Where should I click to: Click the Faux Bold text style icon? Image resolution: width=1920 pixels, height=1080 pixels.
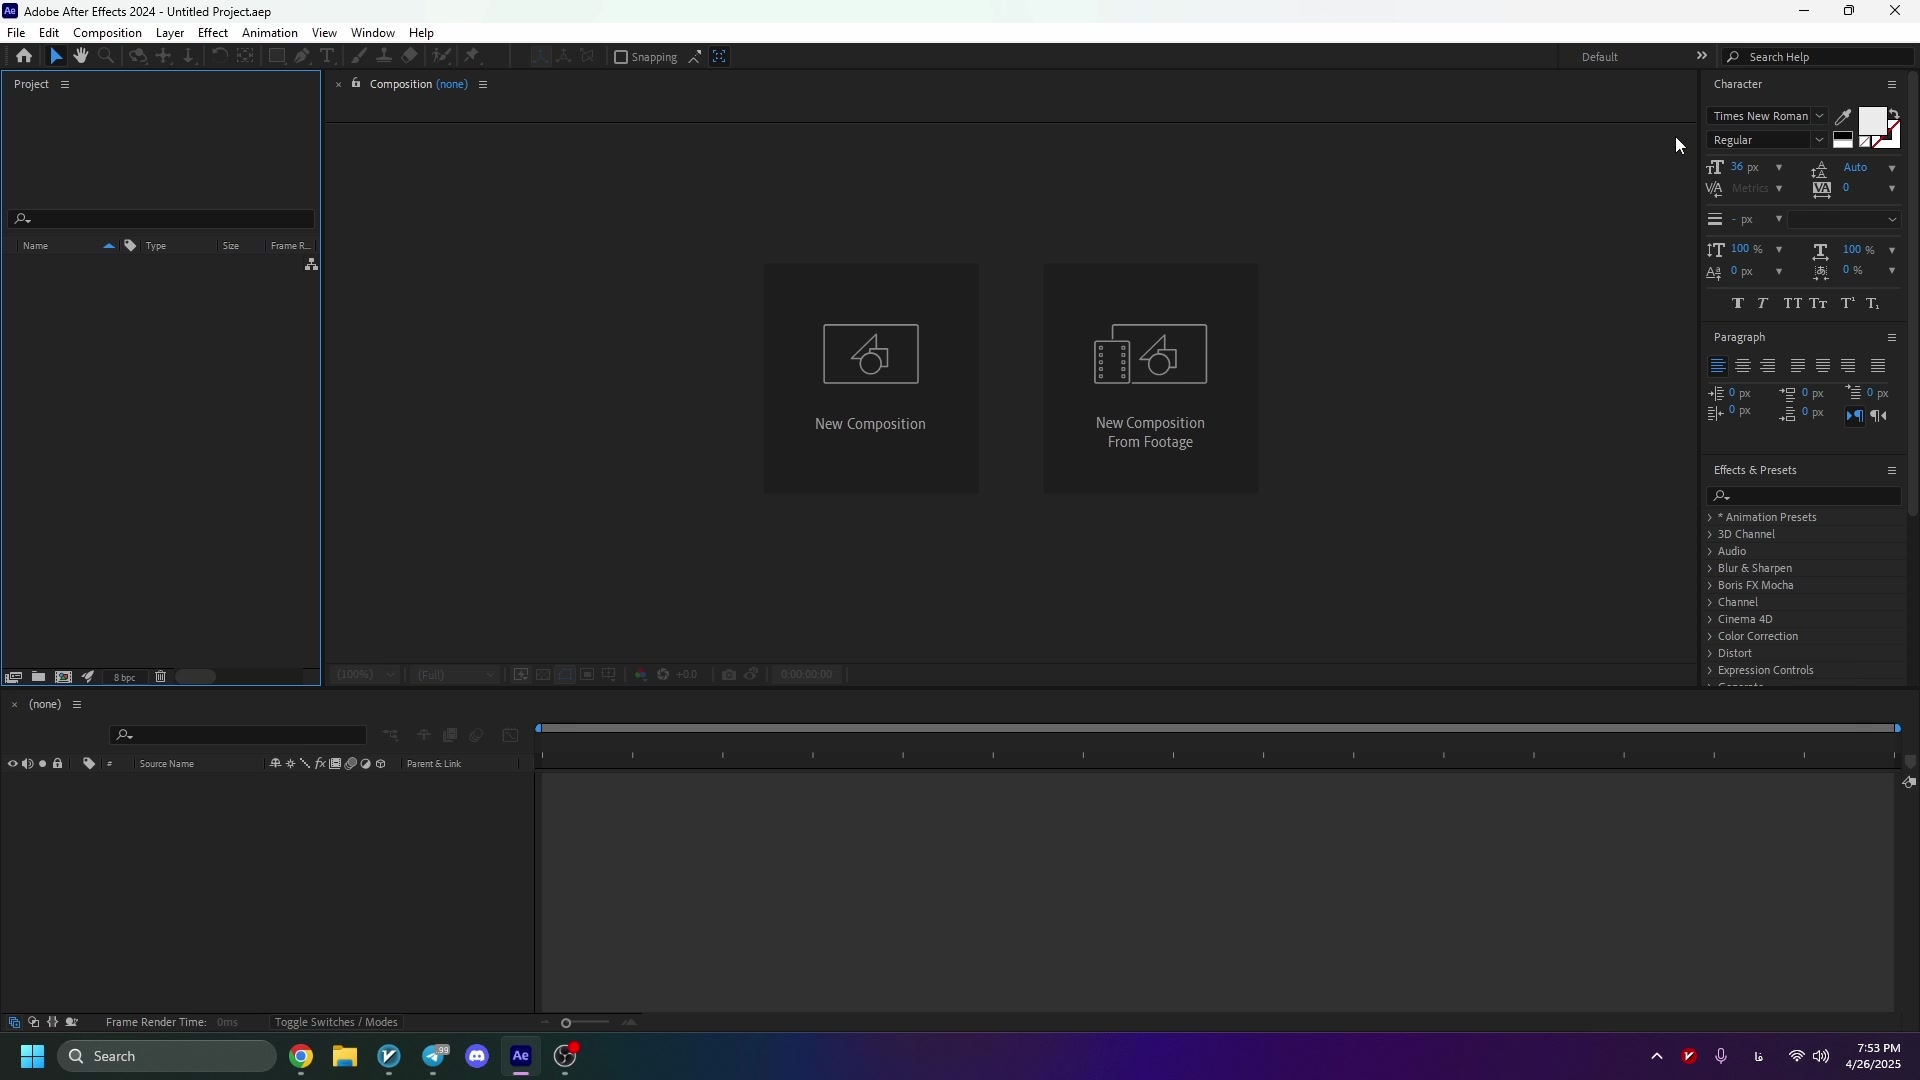click(1738, 304)
